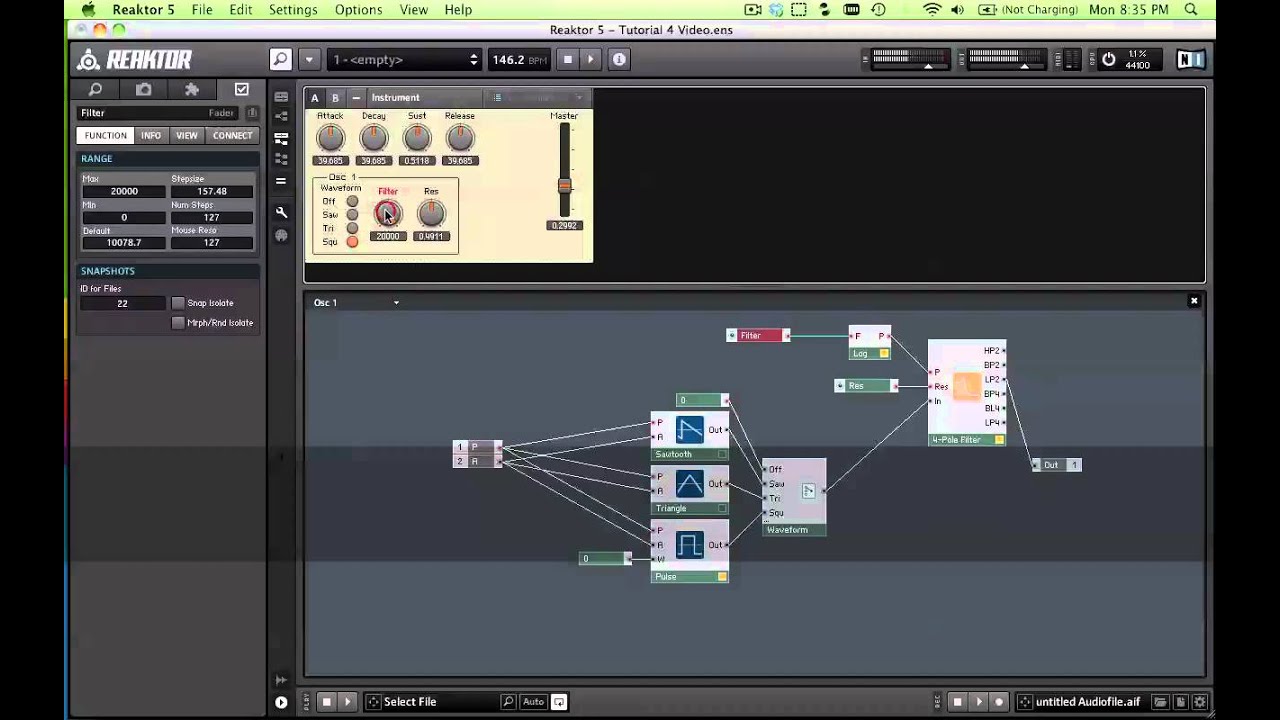Toggle the Auto button in the player
1280x720 pixels.
(x=533, y=702)
